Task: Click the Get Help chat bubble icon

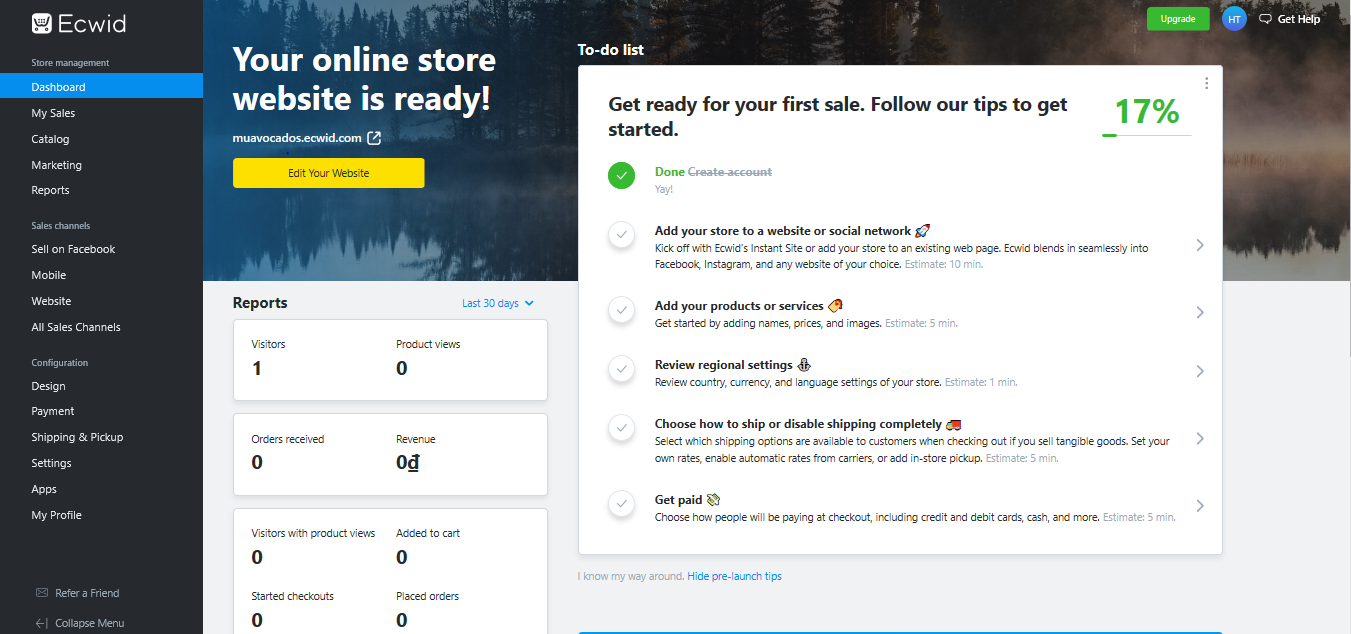Action: point(1265,19)
